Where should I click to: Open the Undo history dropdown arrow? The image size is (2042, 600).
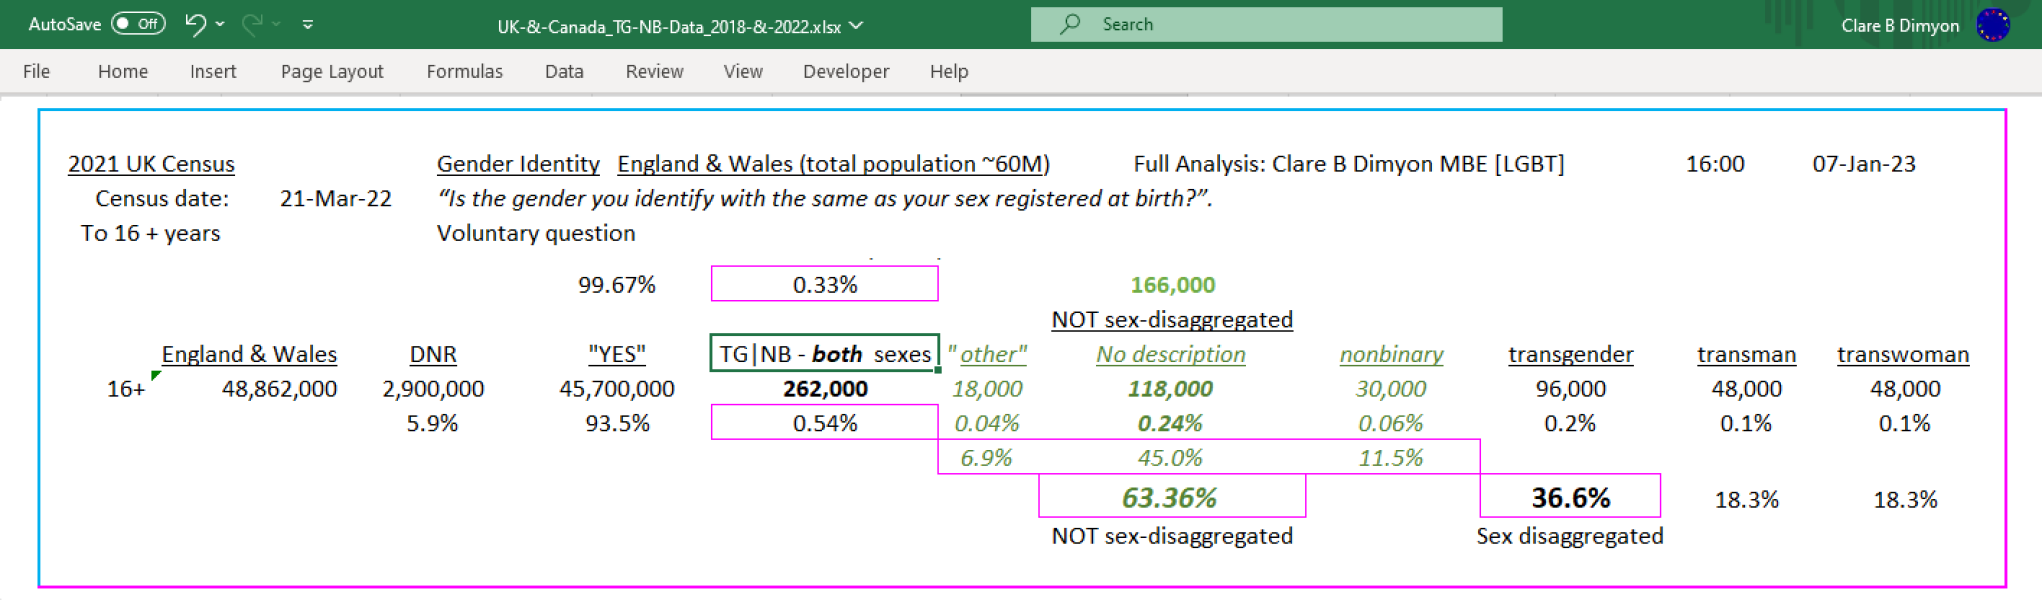[220, 25]
